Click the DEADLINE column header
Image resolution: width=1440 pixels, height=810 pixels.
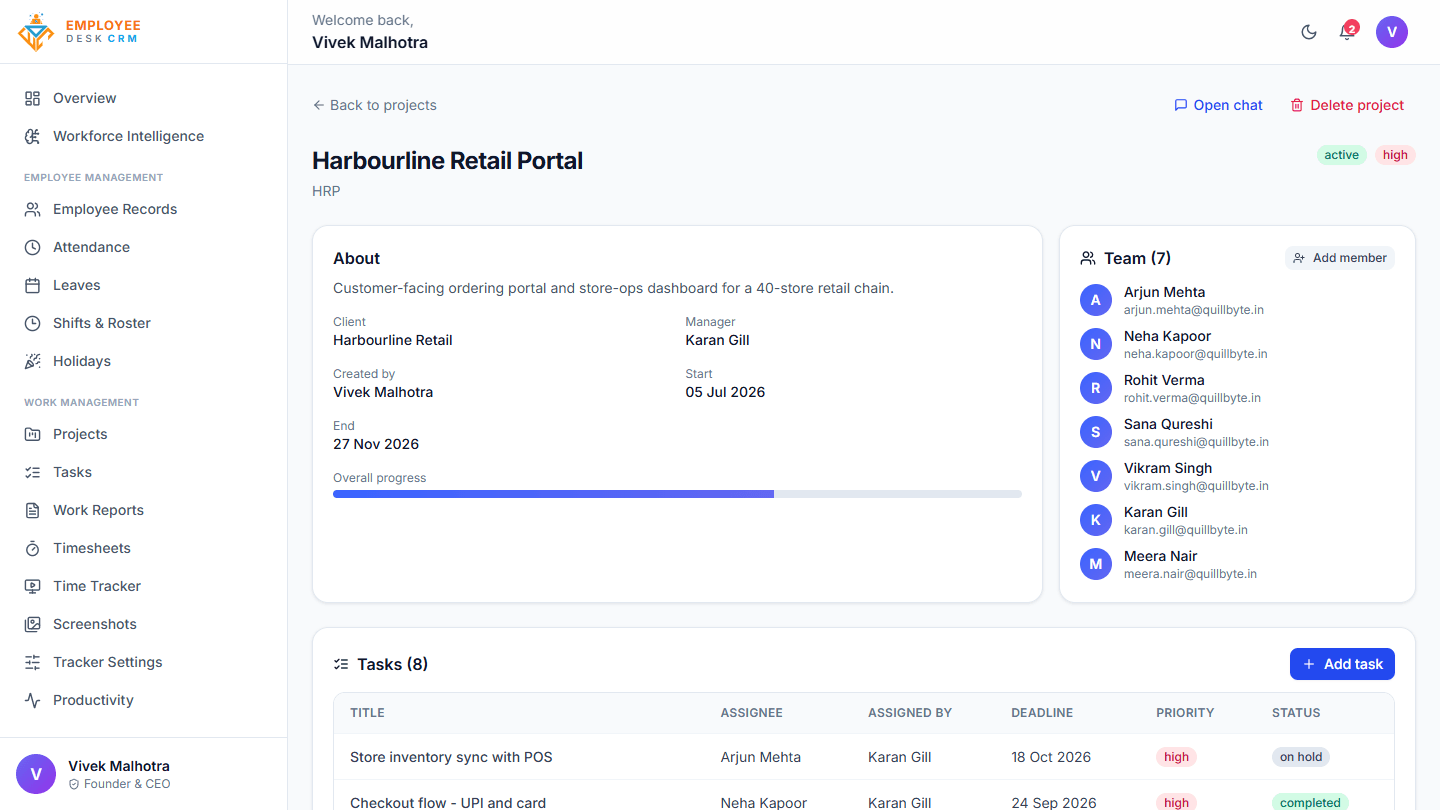pyautogui.click(x=1042, y=713)
